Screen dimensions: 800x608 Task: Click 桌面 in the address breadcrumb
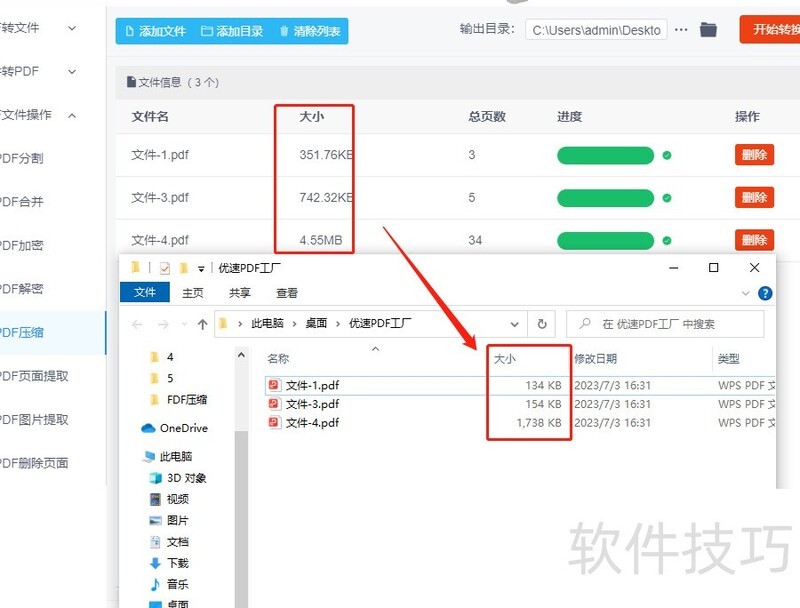click(316, 323)
